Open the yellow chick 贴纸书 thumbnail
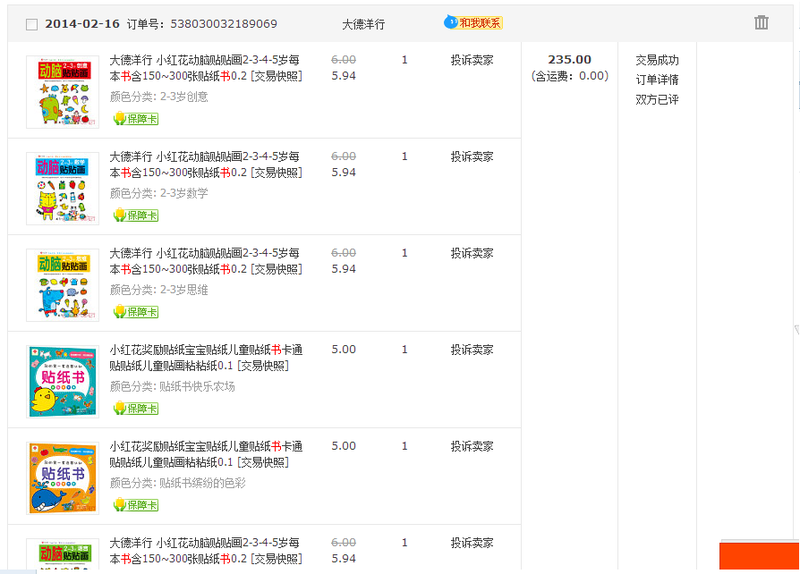This screenshot has width=800, height=574. click(63, 382)
